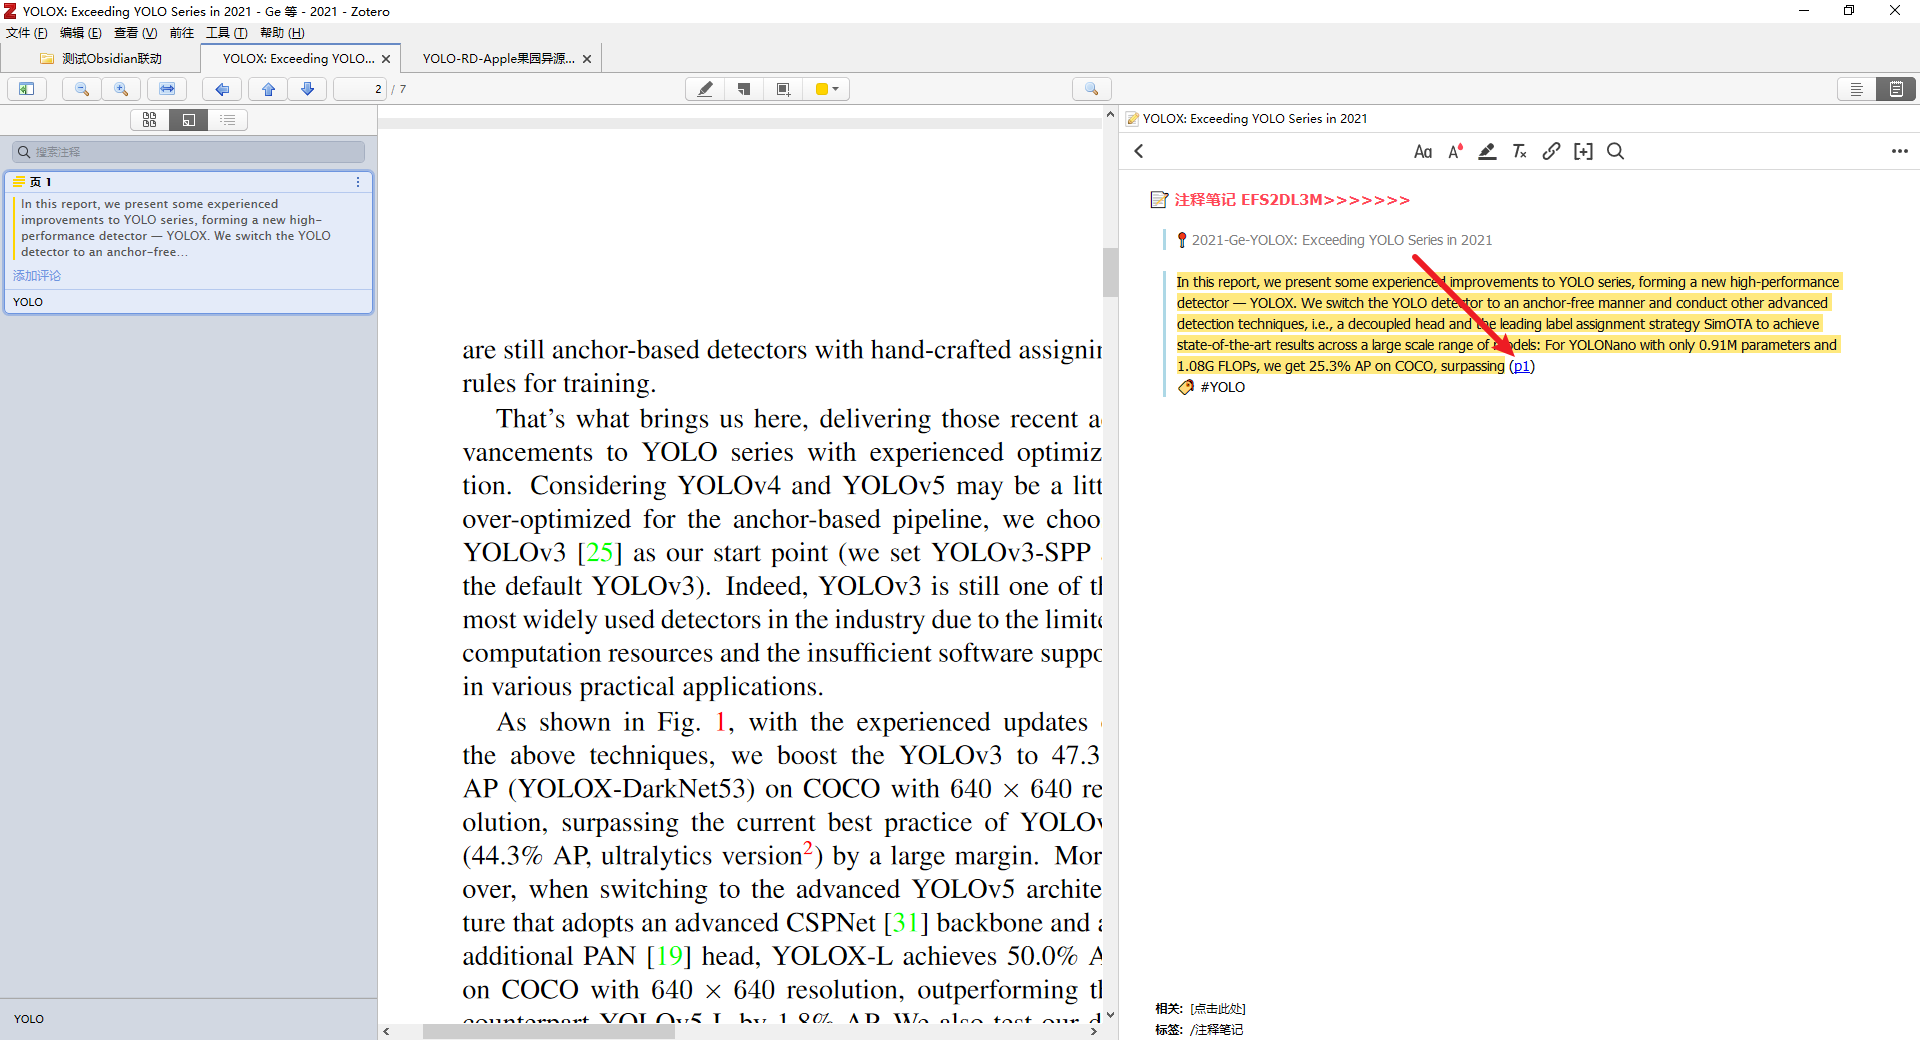Open the yellow annotation color dropdown

(827, 89)
